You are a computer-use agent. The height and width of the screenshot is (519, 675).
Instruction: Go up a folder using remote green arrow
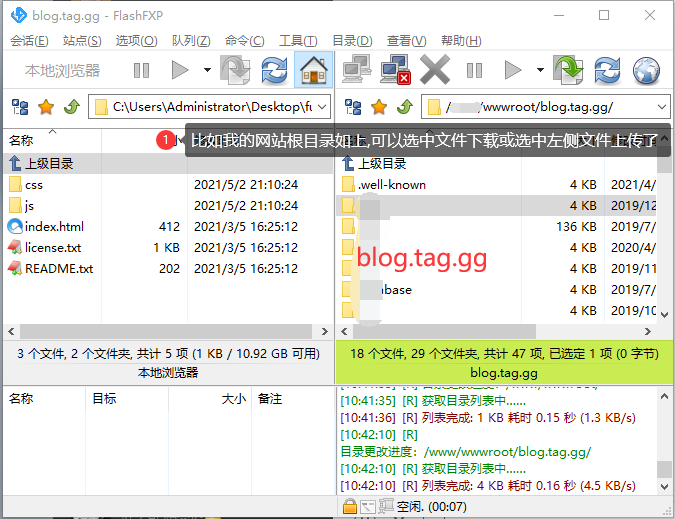click(x=404, y=107)
